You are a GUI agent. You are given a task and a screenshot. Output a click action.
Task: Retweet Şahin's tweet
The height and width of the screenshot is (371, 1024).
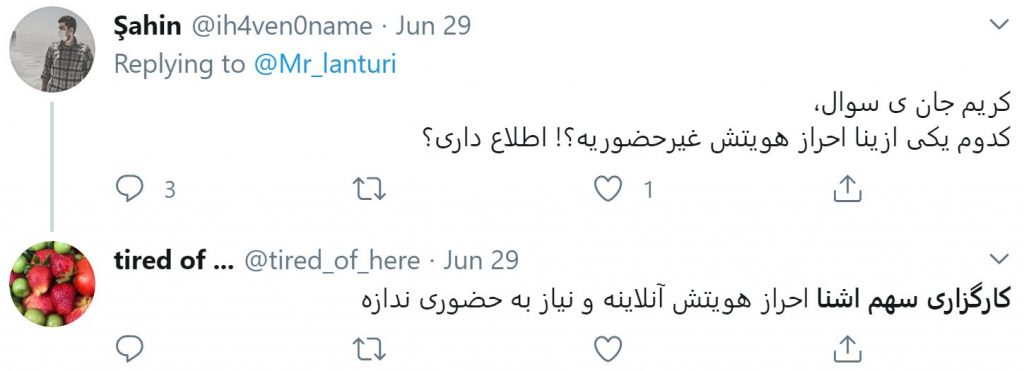coord(369,189)
